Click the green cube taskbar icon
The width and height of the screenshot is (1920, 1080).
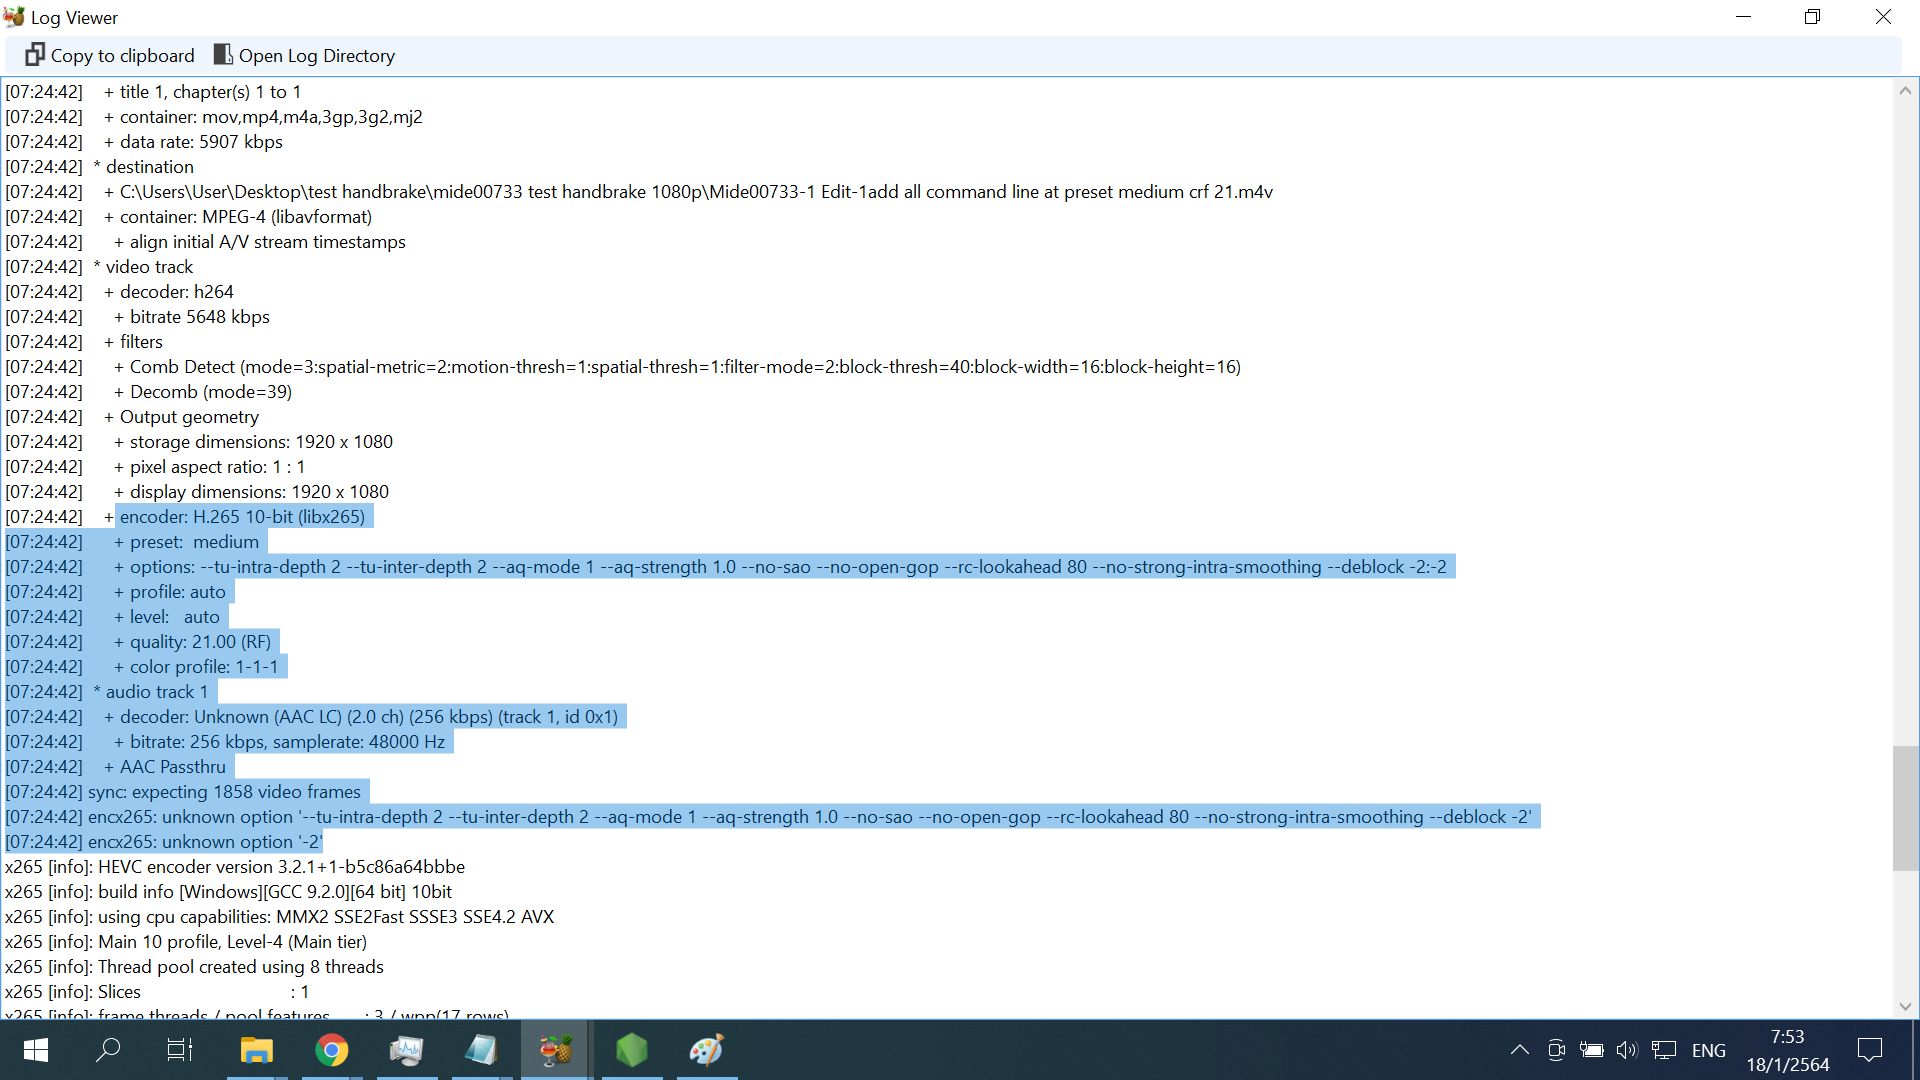pyautogui.click(x=631, y=1050)
